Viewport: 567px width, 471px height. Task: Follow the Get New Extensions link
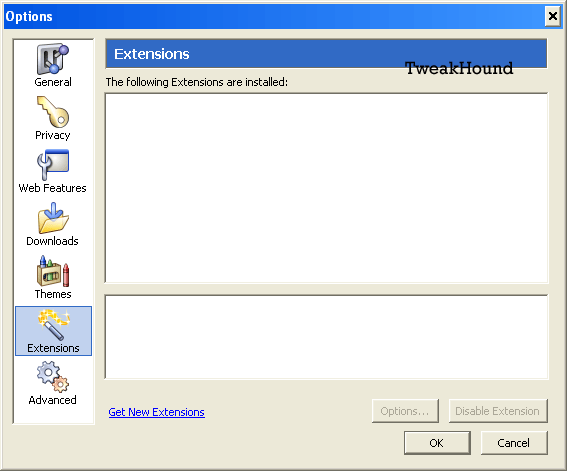[x=157, y=412]
